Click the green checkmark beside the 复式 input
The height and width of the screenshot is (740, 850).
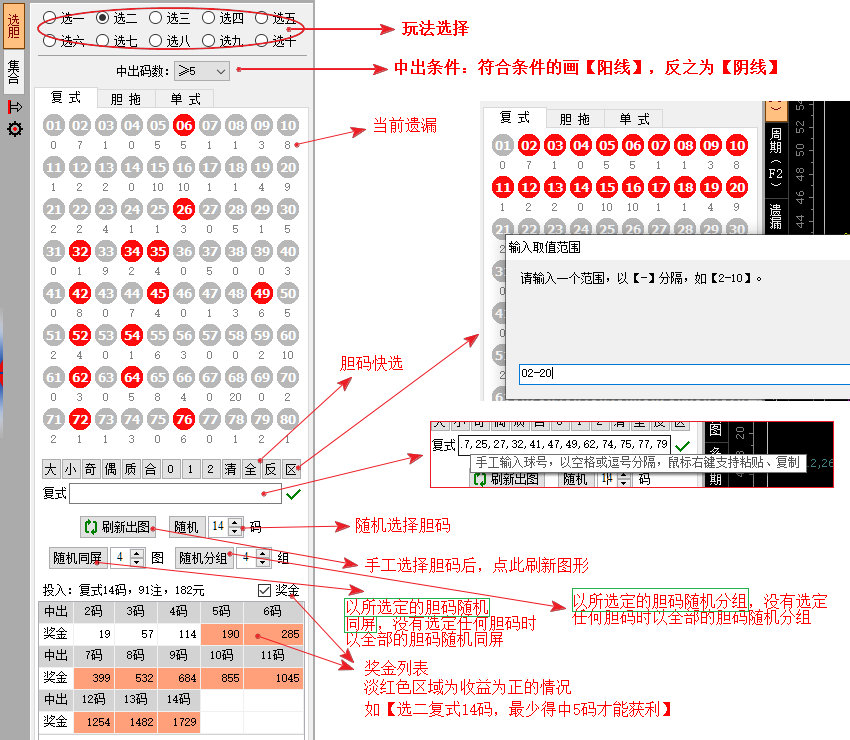[293, 494]
